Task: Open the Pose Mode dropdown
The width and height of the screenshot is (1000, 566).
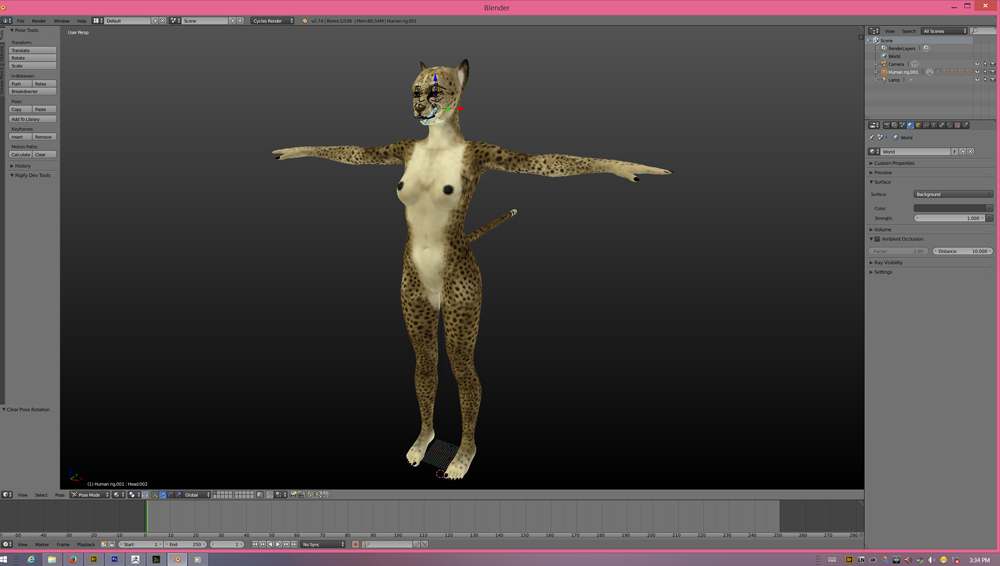Action: pyautogui.click(x=89, y=494)
